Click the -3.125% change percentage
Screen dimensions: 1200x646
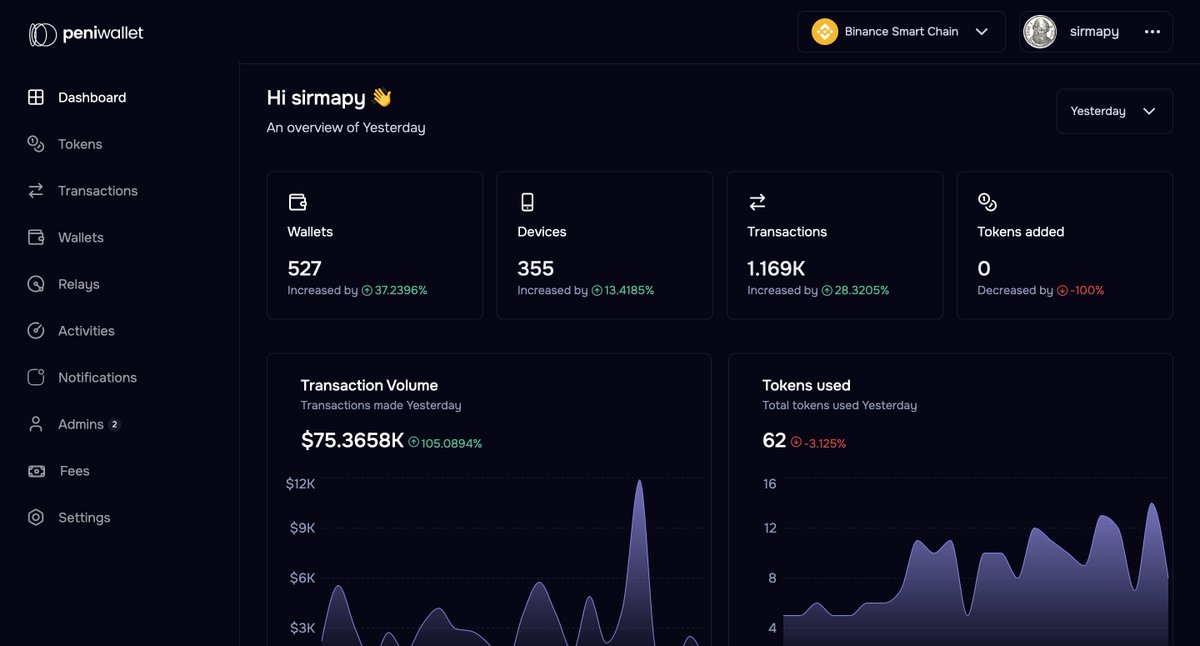click(x=825, y=443)
